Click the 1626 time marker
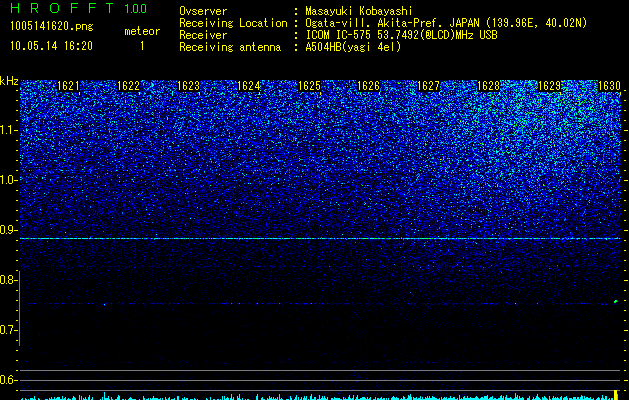Viewport: 629px width, 400px height. tap(368, 86)
